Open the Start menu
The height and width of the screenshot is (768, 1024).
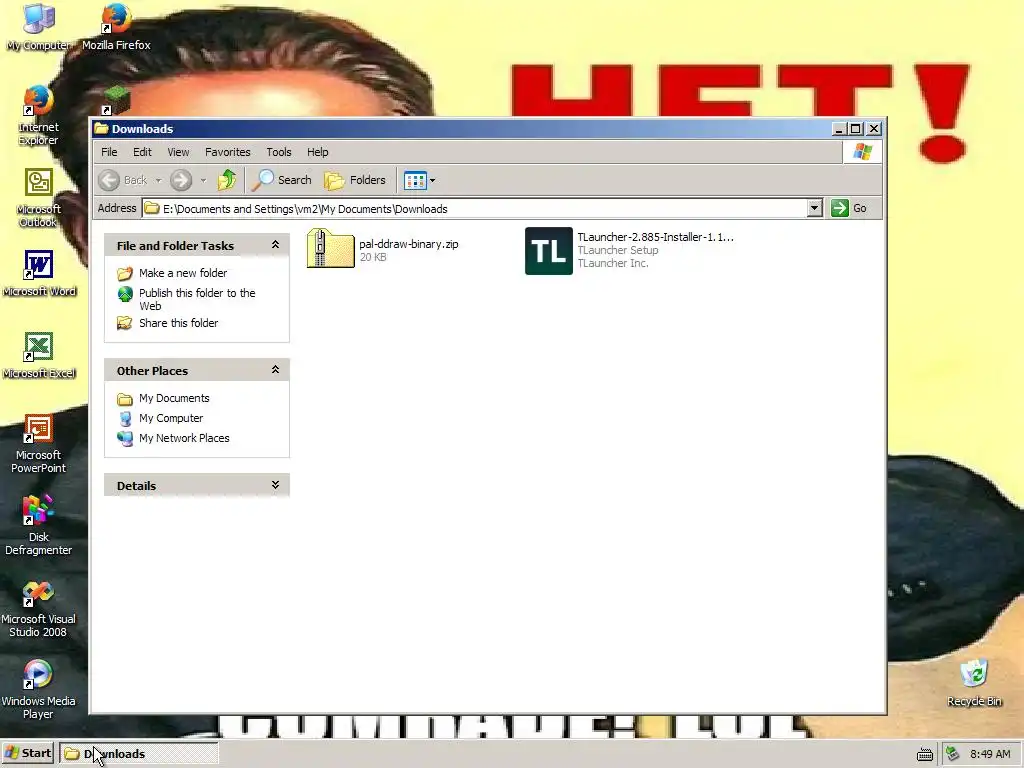tap(28, 753)
